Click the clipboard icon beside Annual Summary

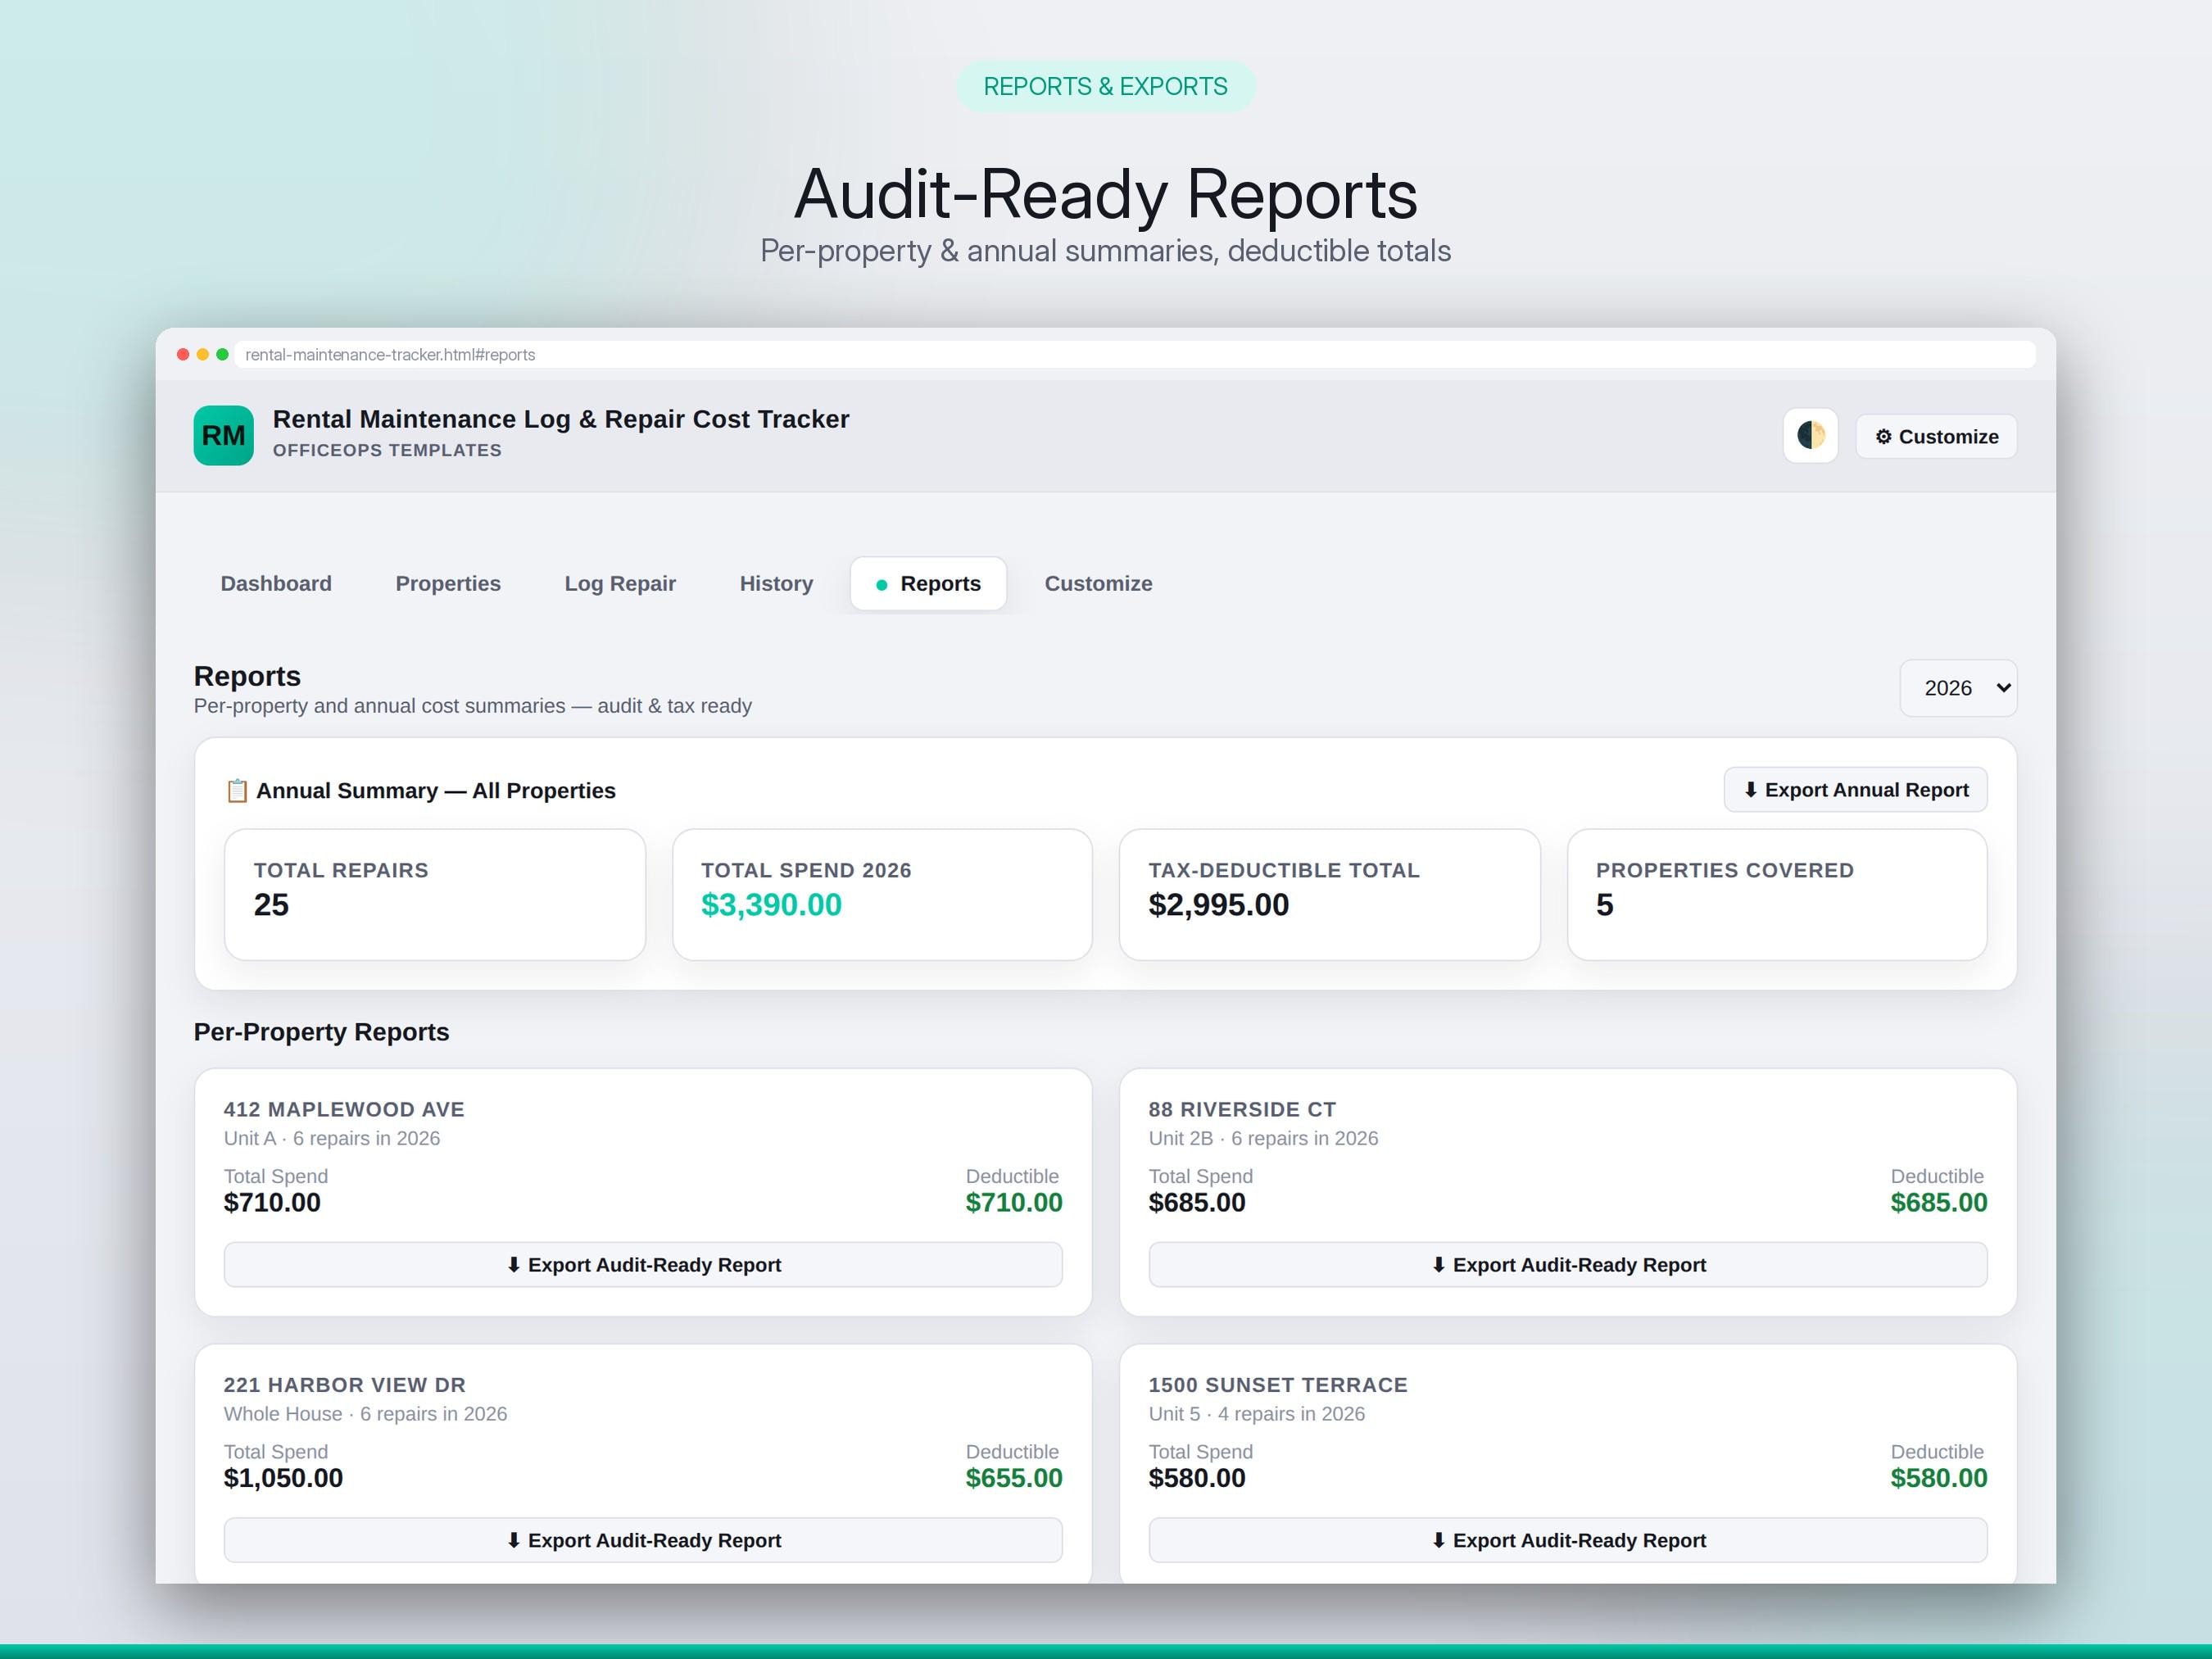click(236, 790)
